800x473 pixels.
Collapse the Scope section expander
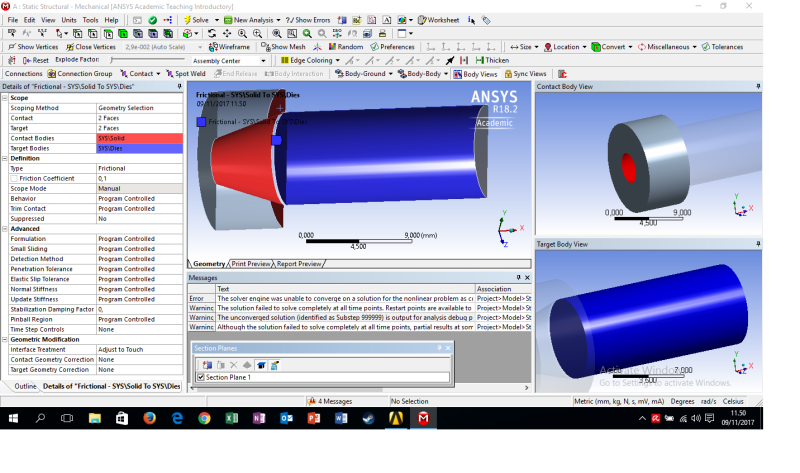point(5,97)
